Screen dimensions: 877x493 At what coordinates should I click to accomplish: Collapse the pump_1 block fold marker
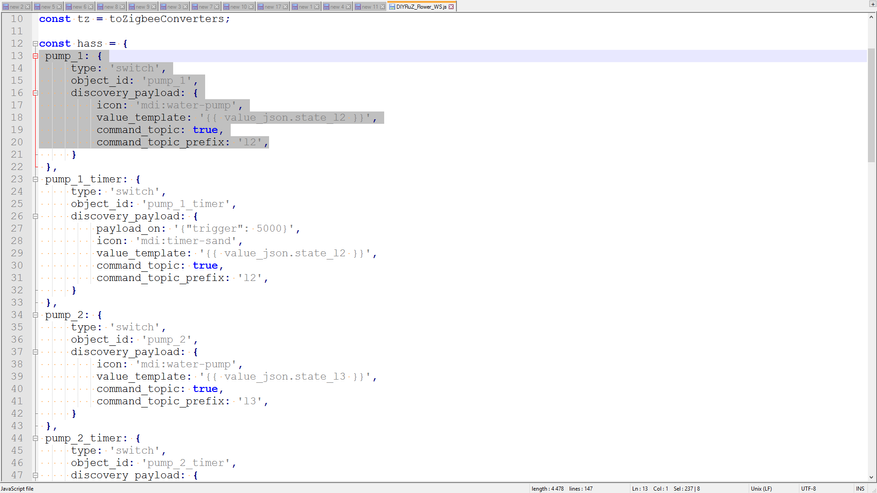click(35, 56)
